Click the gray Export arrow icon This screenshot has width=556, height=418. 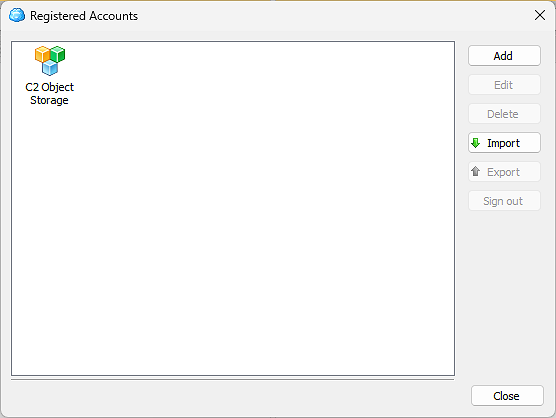[x=476, y=172]
